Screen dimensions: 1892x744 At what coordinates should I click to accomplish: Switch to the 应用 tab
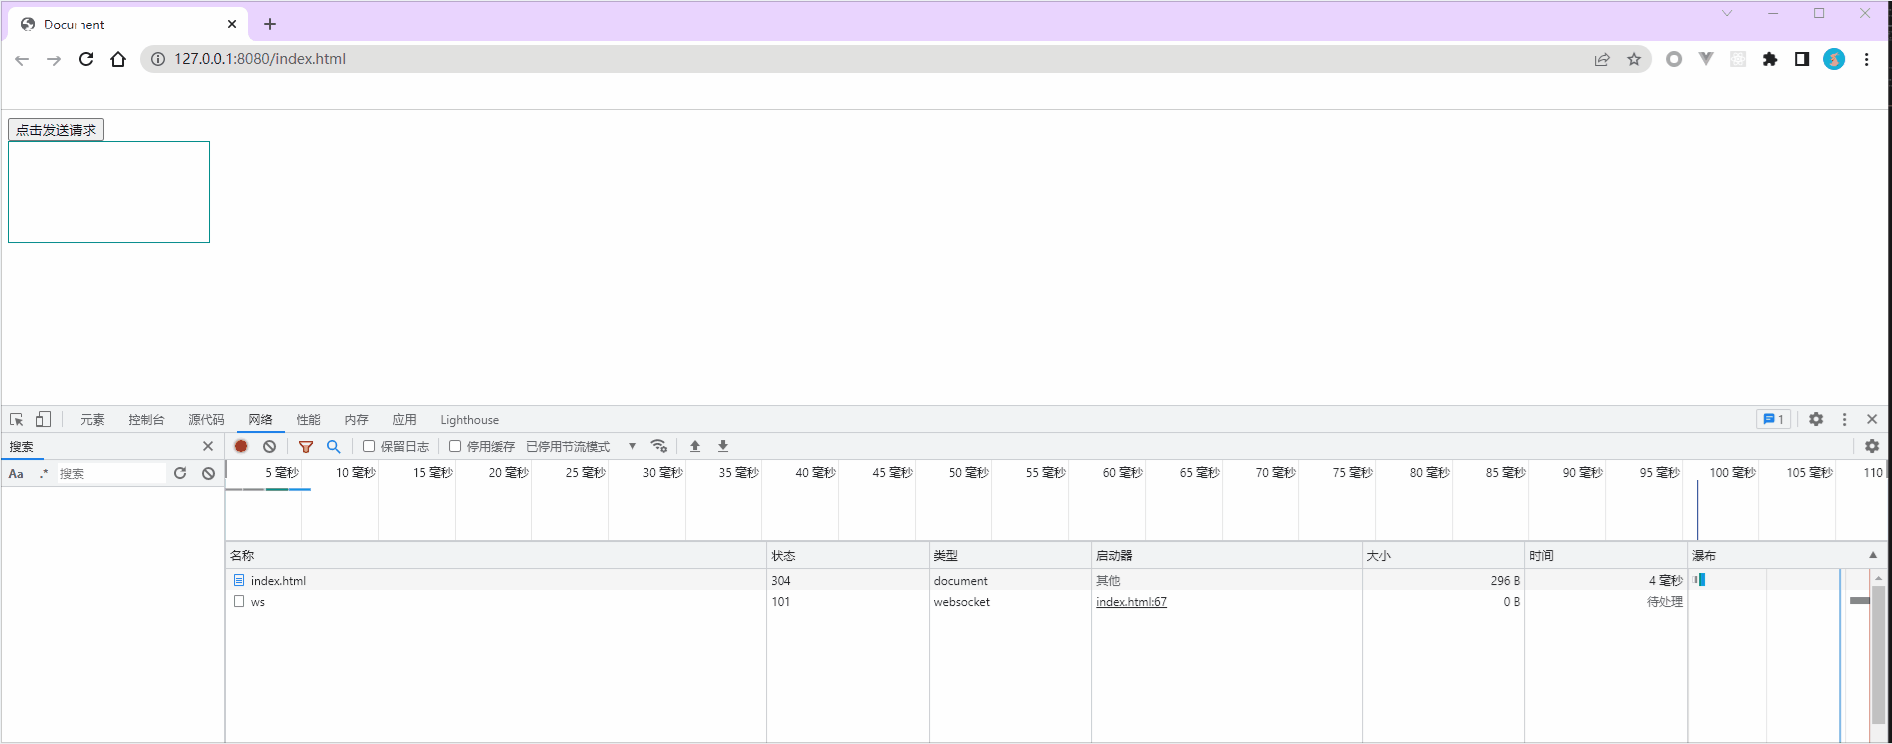pyautogui.click(x=404, y=420)
